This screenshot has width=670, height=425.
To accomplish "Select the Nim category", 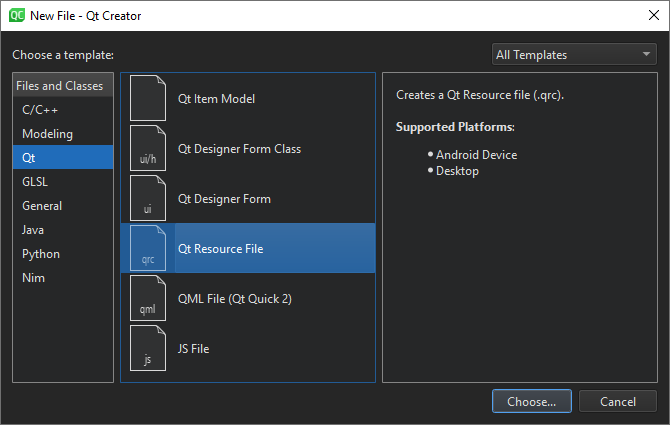I will [x=33, y=278].
